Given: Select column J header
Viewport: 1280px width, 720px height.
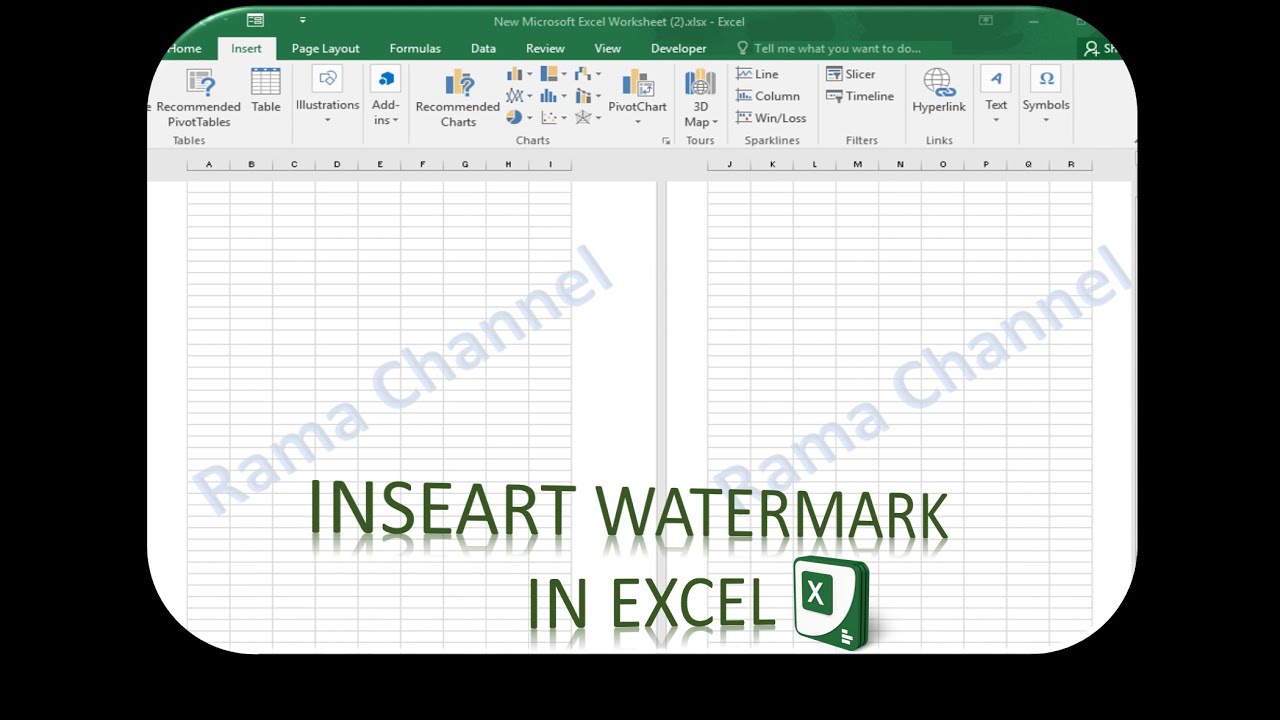Looking at the screenshot, I should [729, 164].
